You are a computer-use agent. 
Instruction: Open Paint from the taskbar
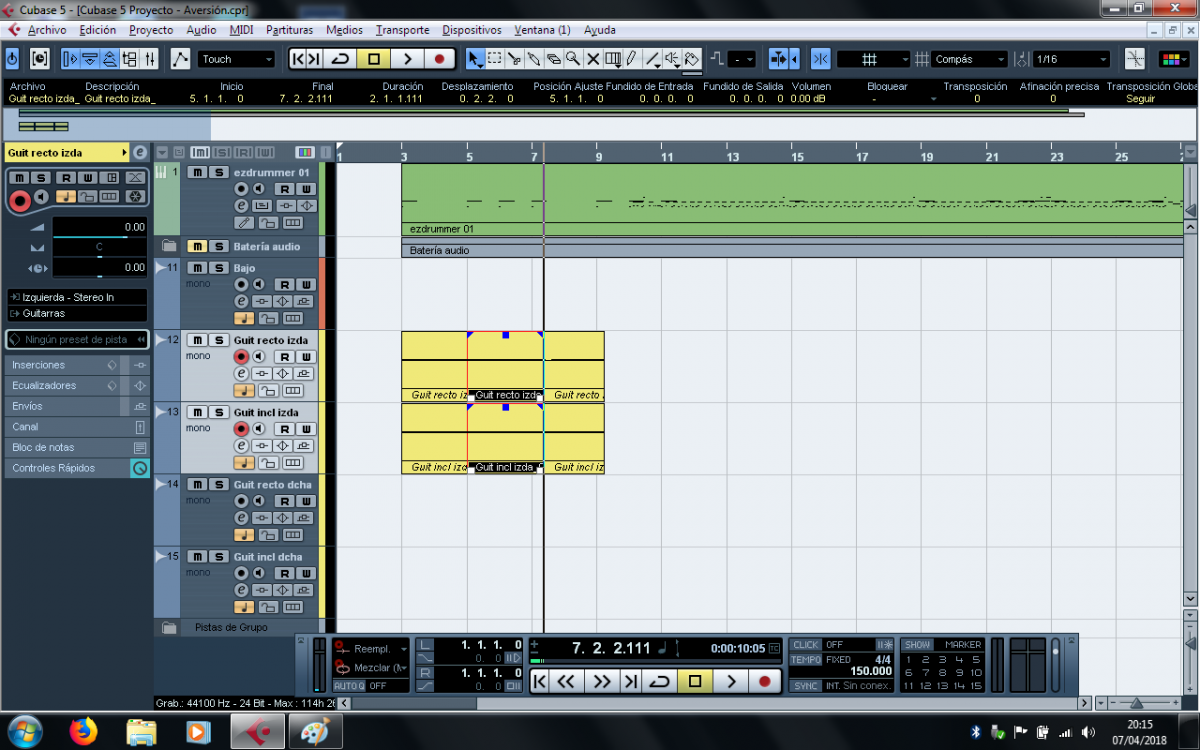click(315, 731)
